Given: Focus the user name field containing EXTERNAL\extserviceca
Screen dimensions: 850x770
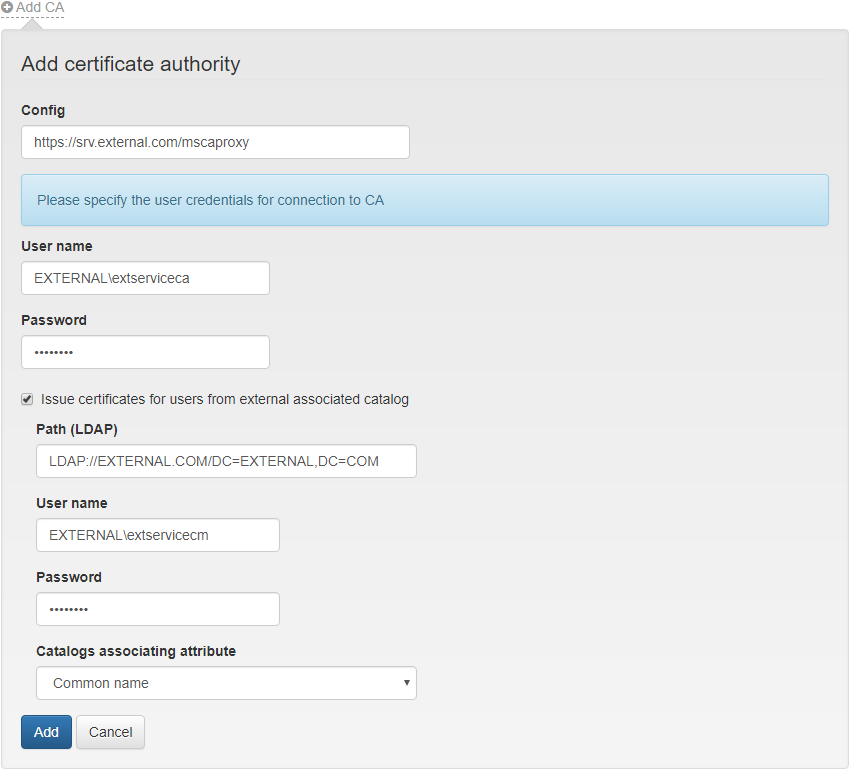Looking at the screenshot, I should pyautogui.click(x=145, y=278).
